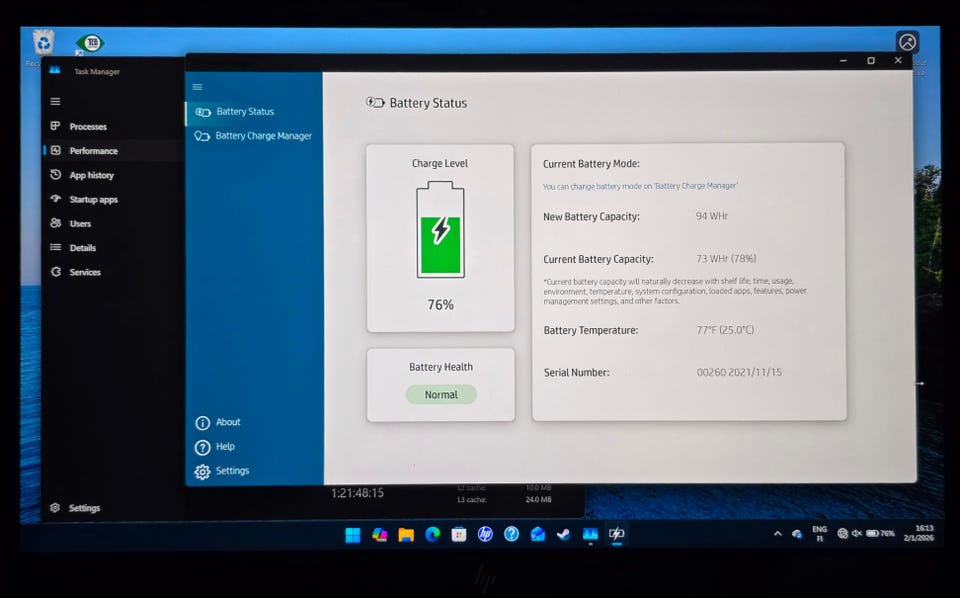The height and width of the screenshot is (598, 960).
Task: Open the battery app hamburger menu
Action: [x=197, y=88]
